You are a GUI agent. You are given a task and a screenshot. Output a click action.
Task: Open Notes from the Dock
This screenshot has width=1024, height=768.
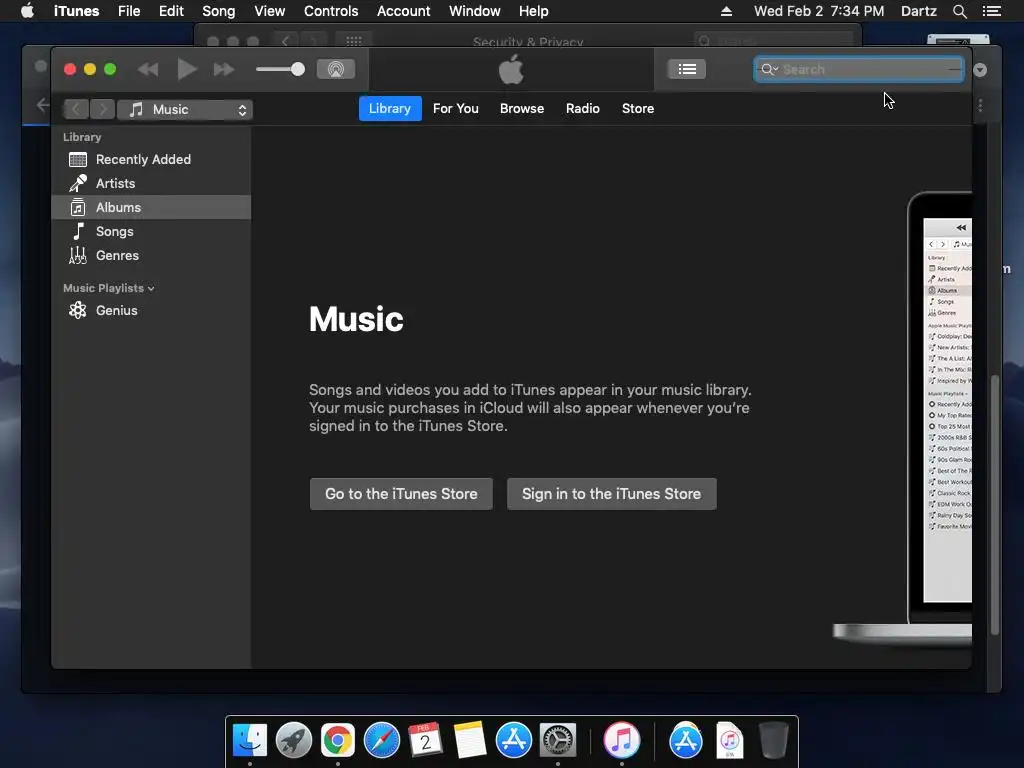(x=470, y=740)
